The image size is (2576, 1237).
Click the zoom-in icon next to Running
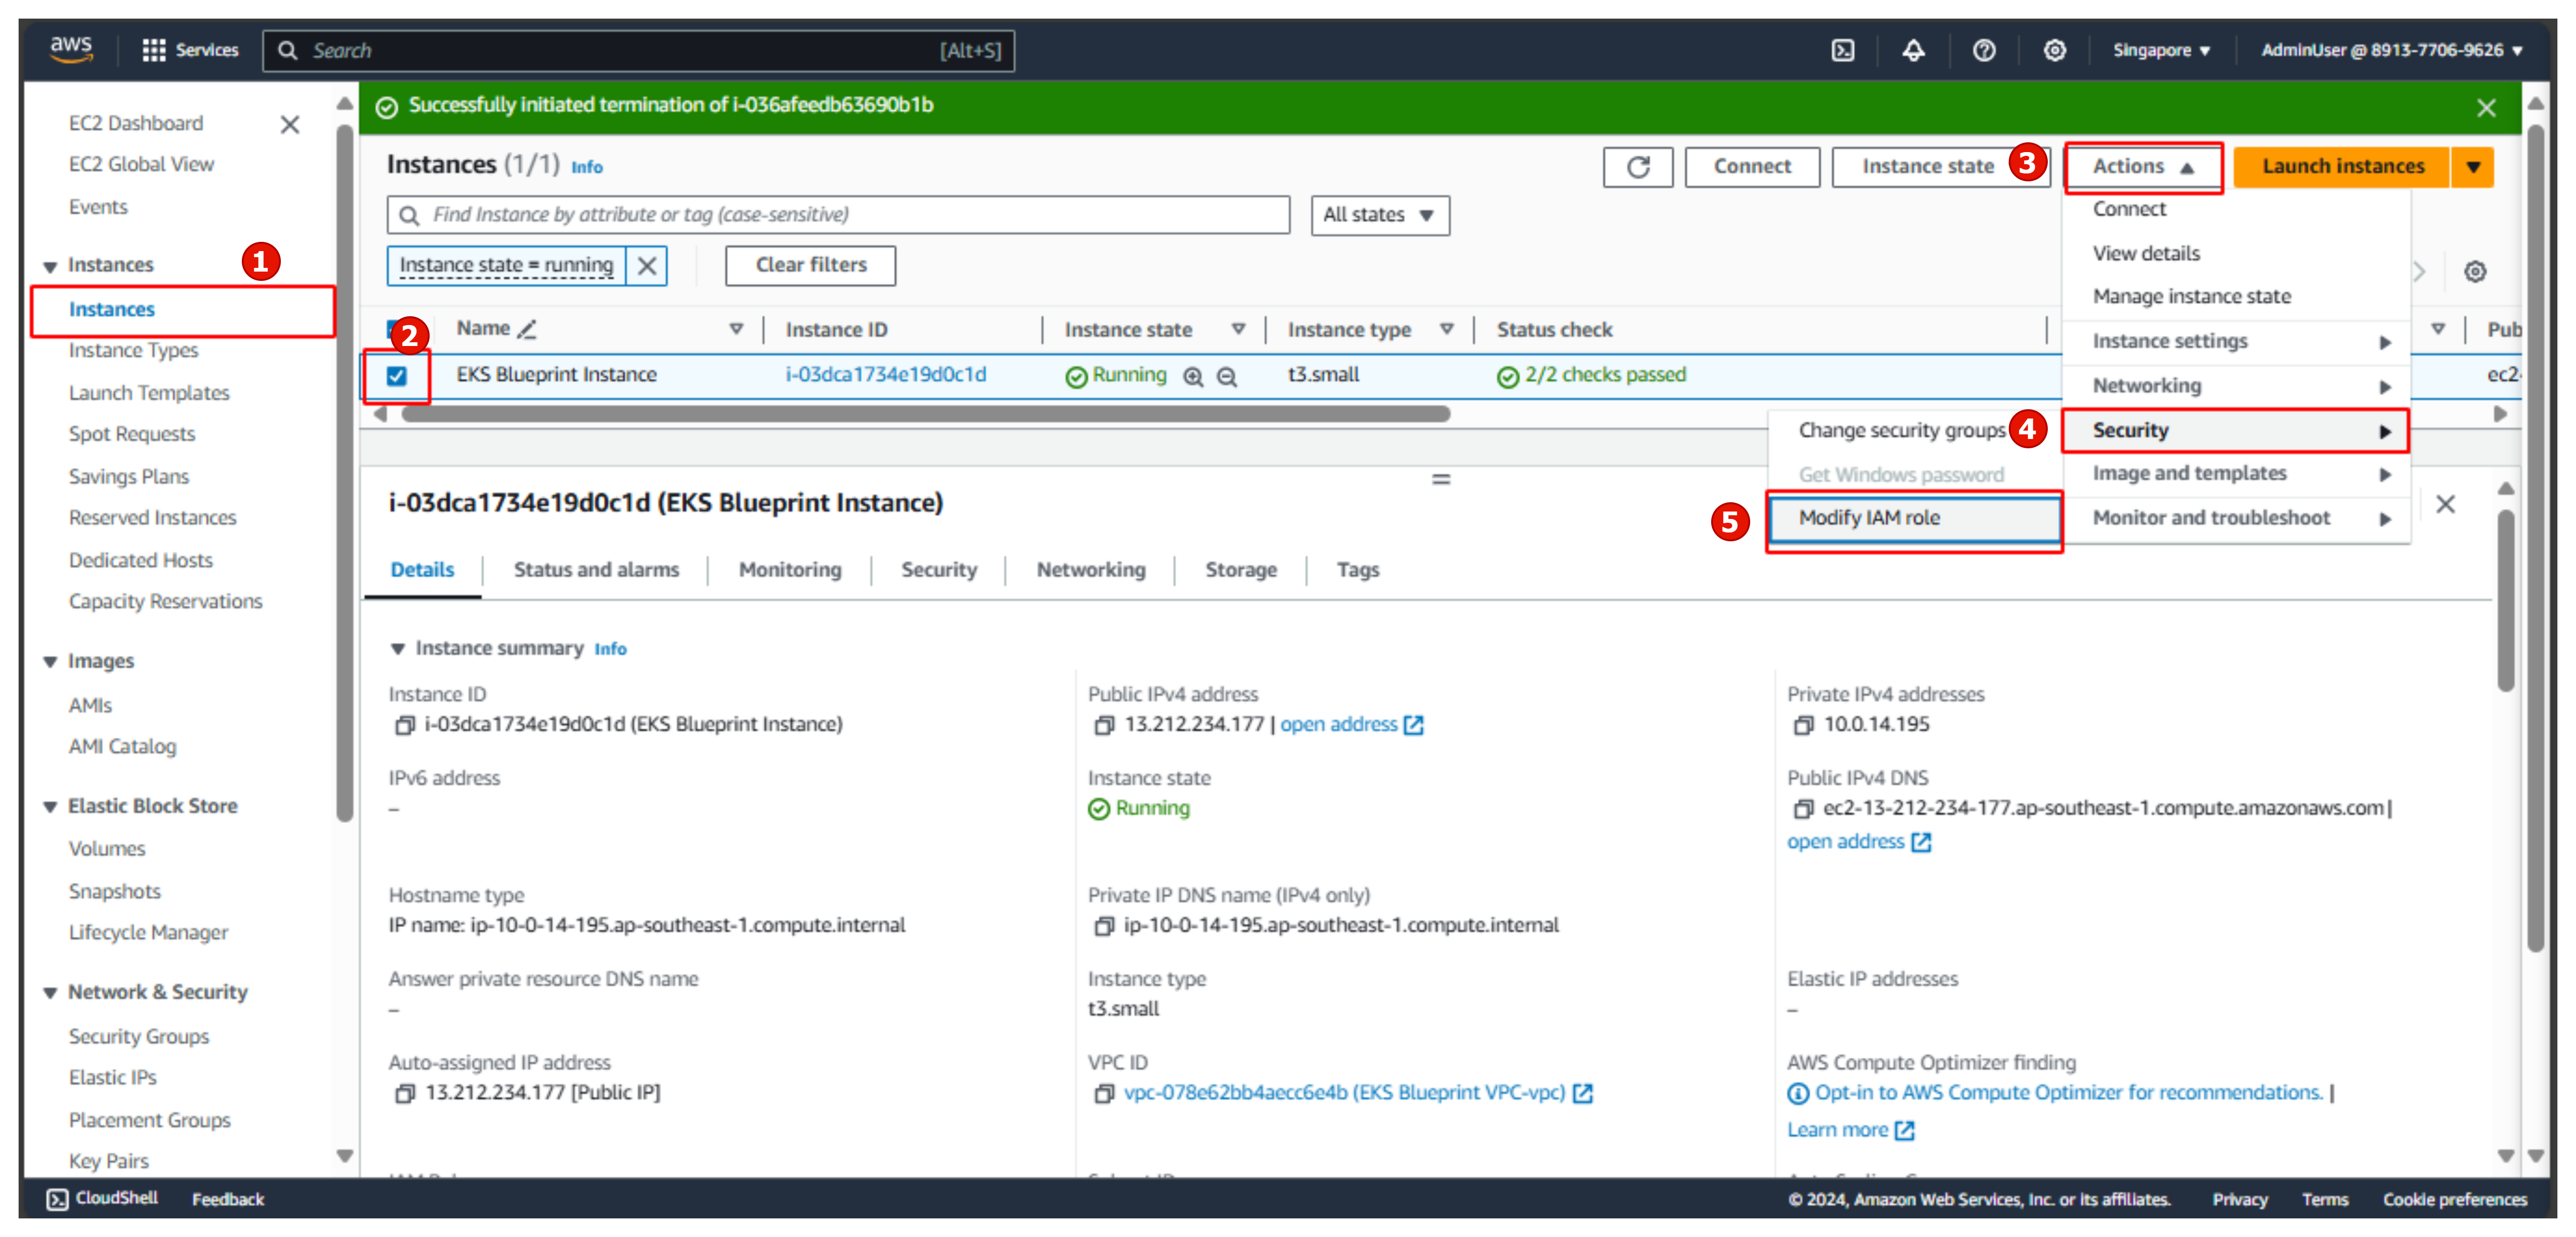[x=1193, y=376]
